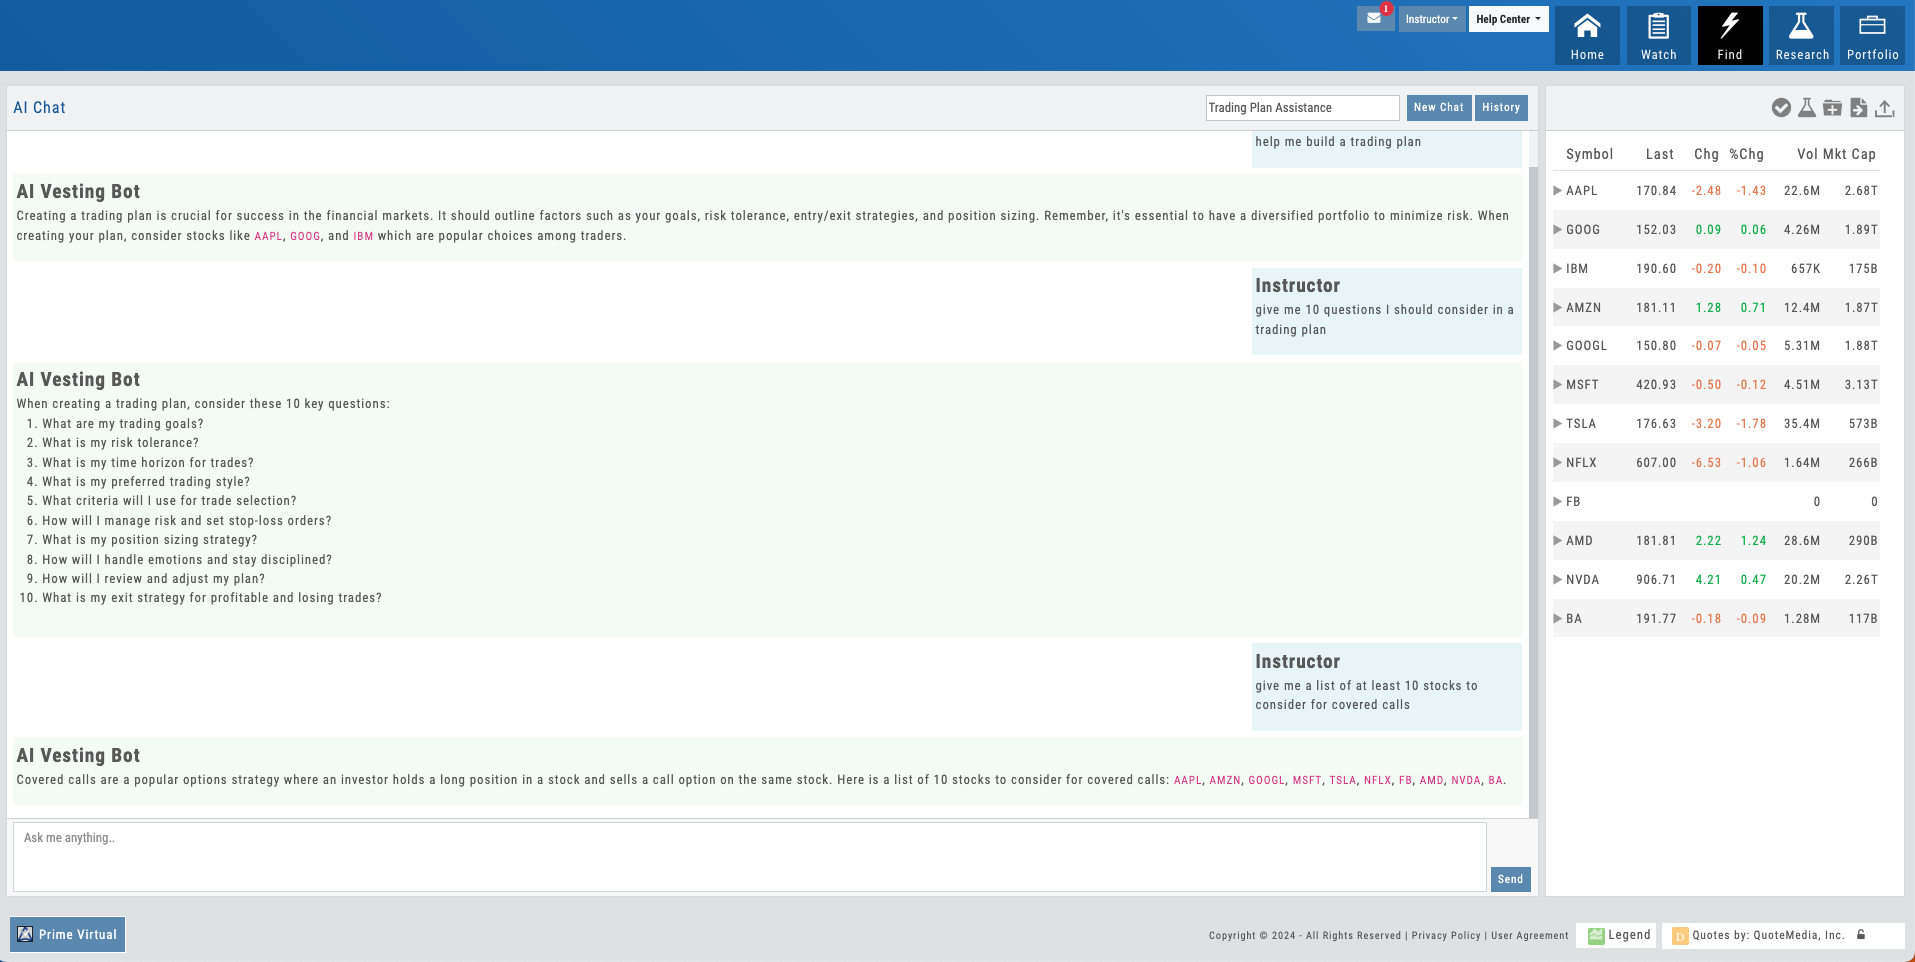
Task: Expand the AMZN row triangle
Action: point(1558,307)
